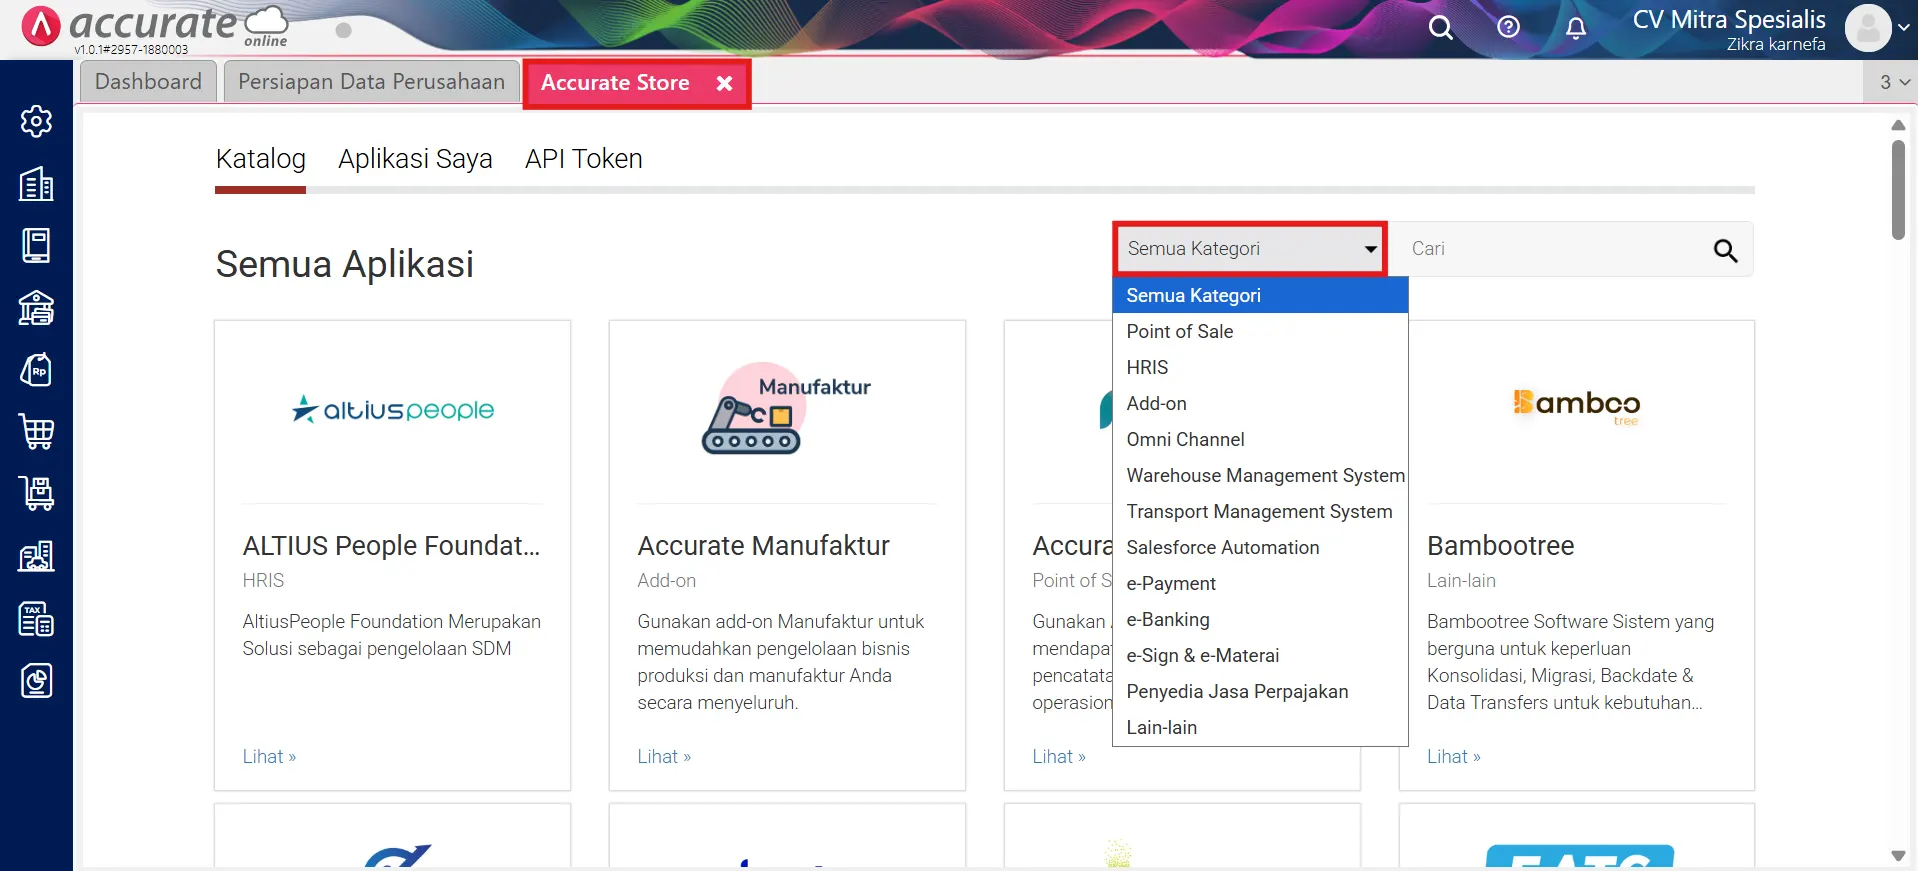Open the settings gear in sidebar

pos(36,121)
